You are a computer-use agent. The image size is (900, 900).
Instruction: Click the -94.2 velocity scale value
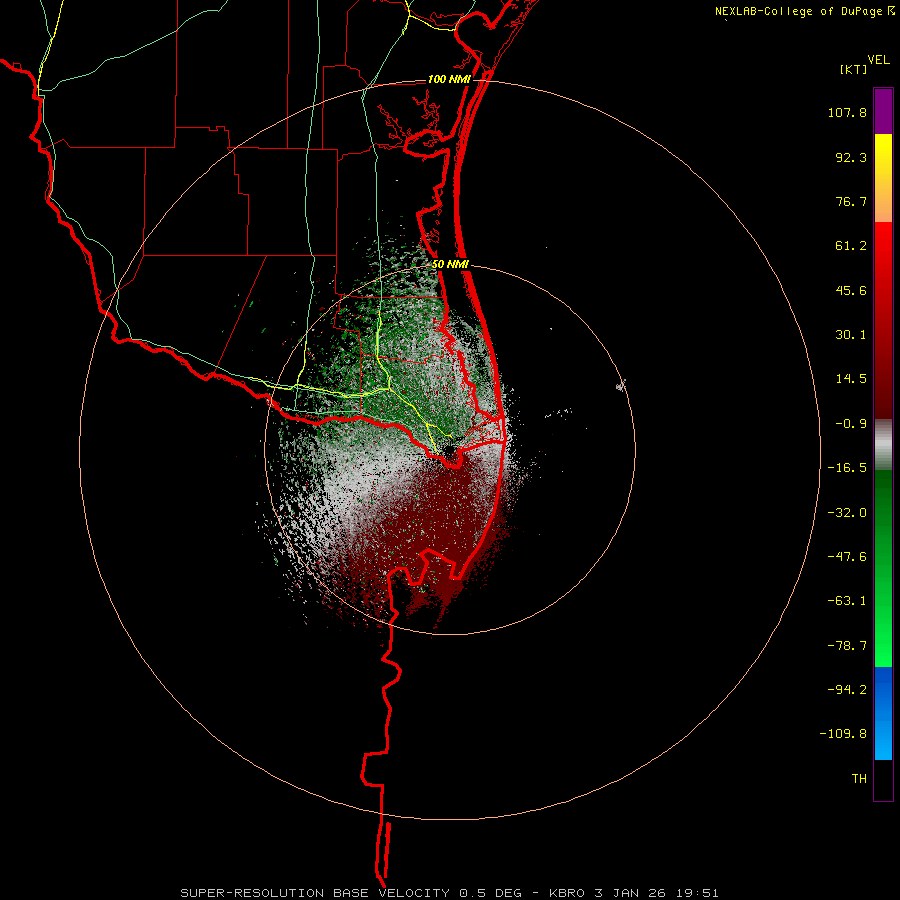coord(847,690)
